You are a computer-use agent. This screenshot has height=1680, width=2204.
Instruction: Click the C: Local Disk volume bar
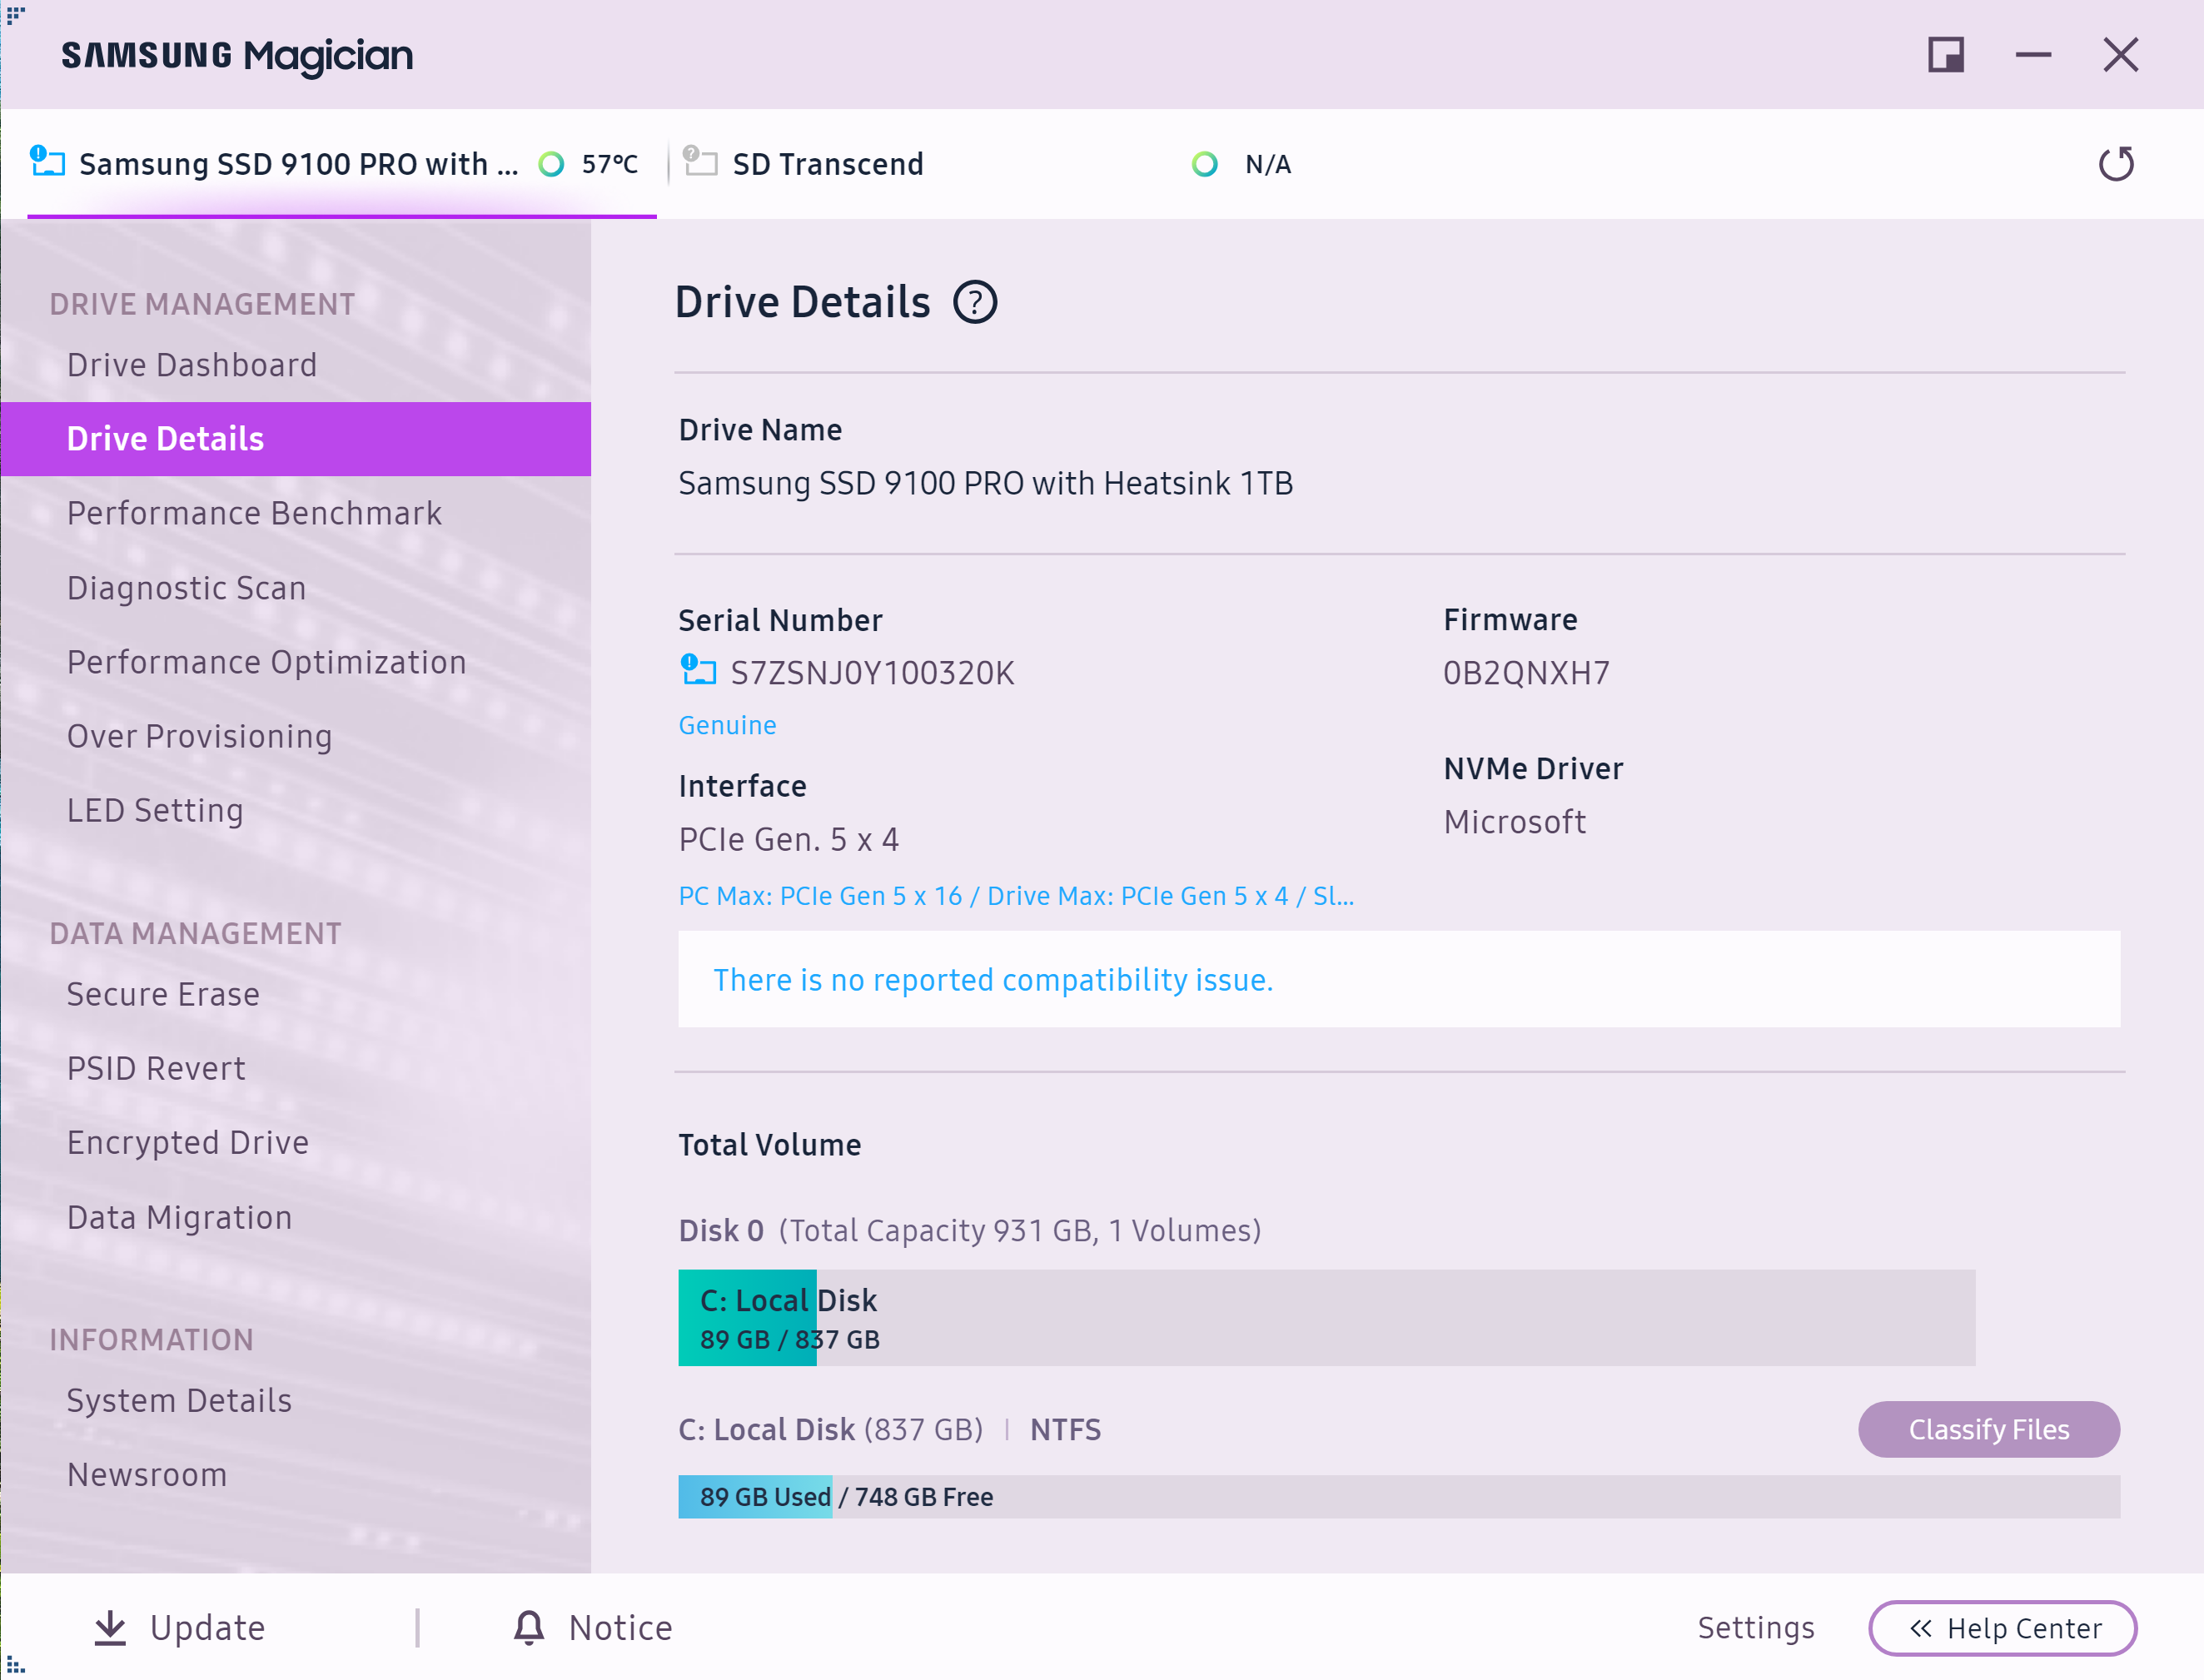point(1326,1318)
